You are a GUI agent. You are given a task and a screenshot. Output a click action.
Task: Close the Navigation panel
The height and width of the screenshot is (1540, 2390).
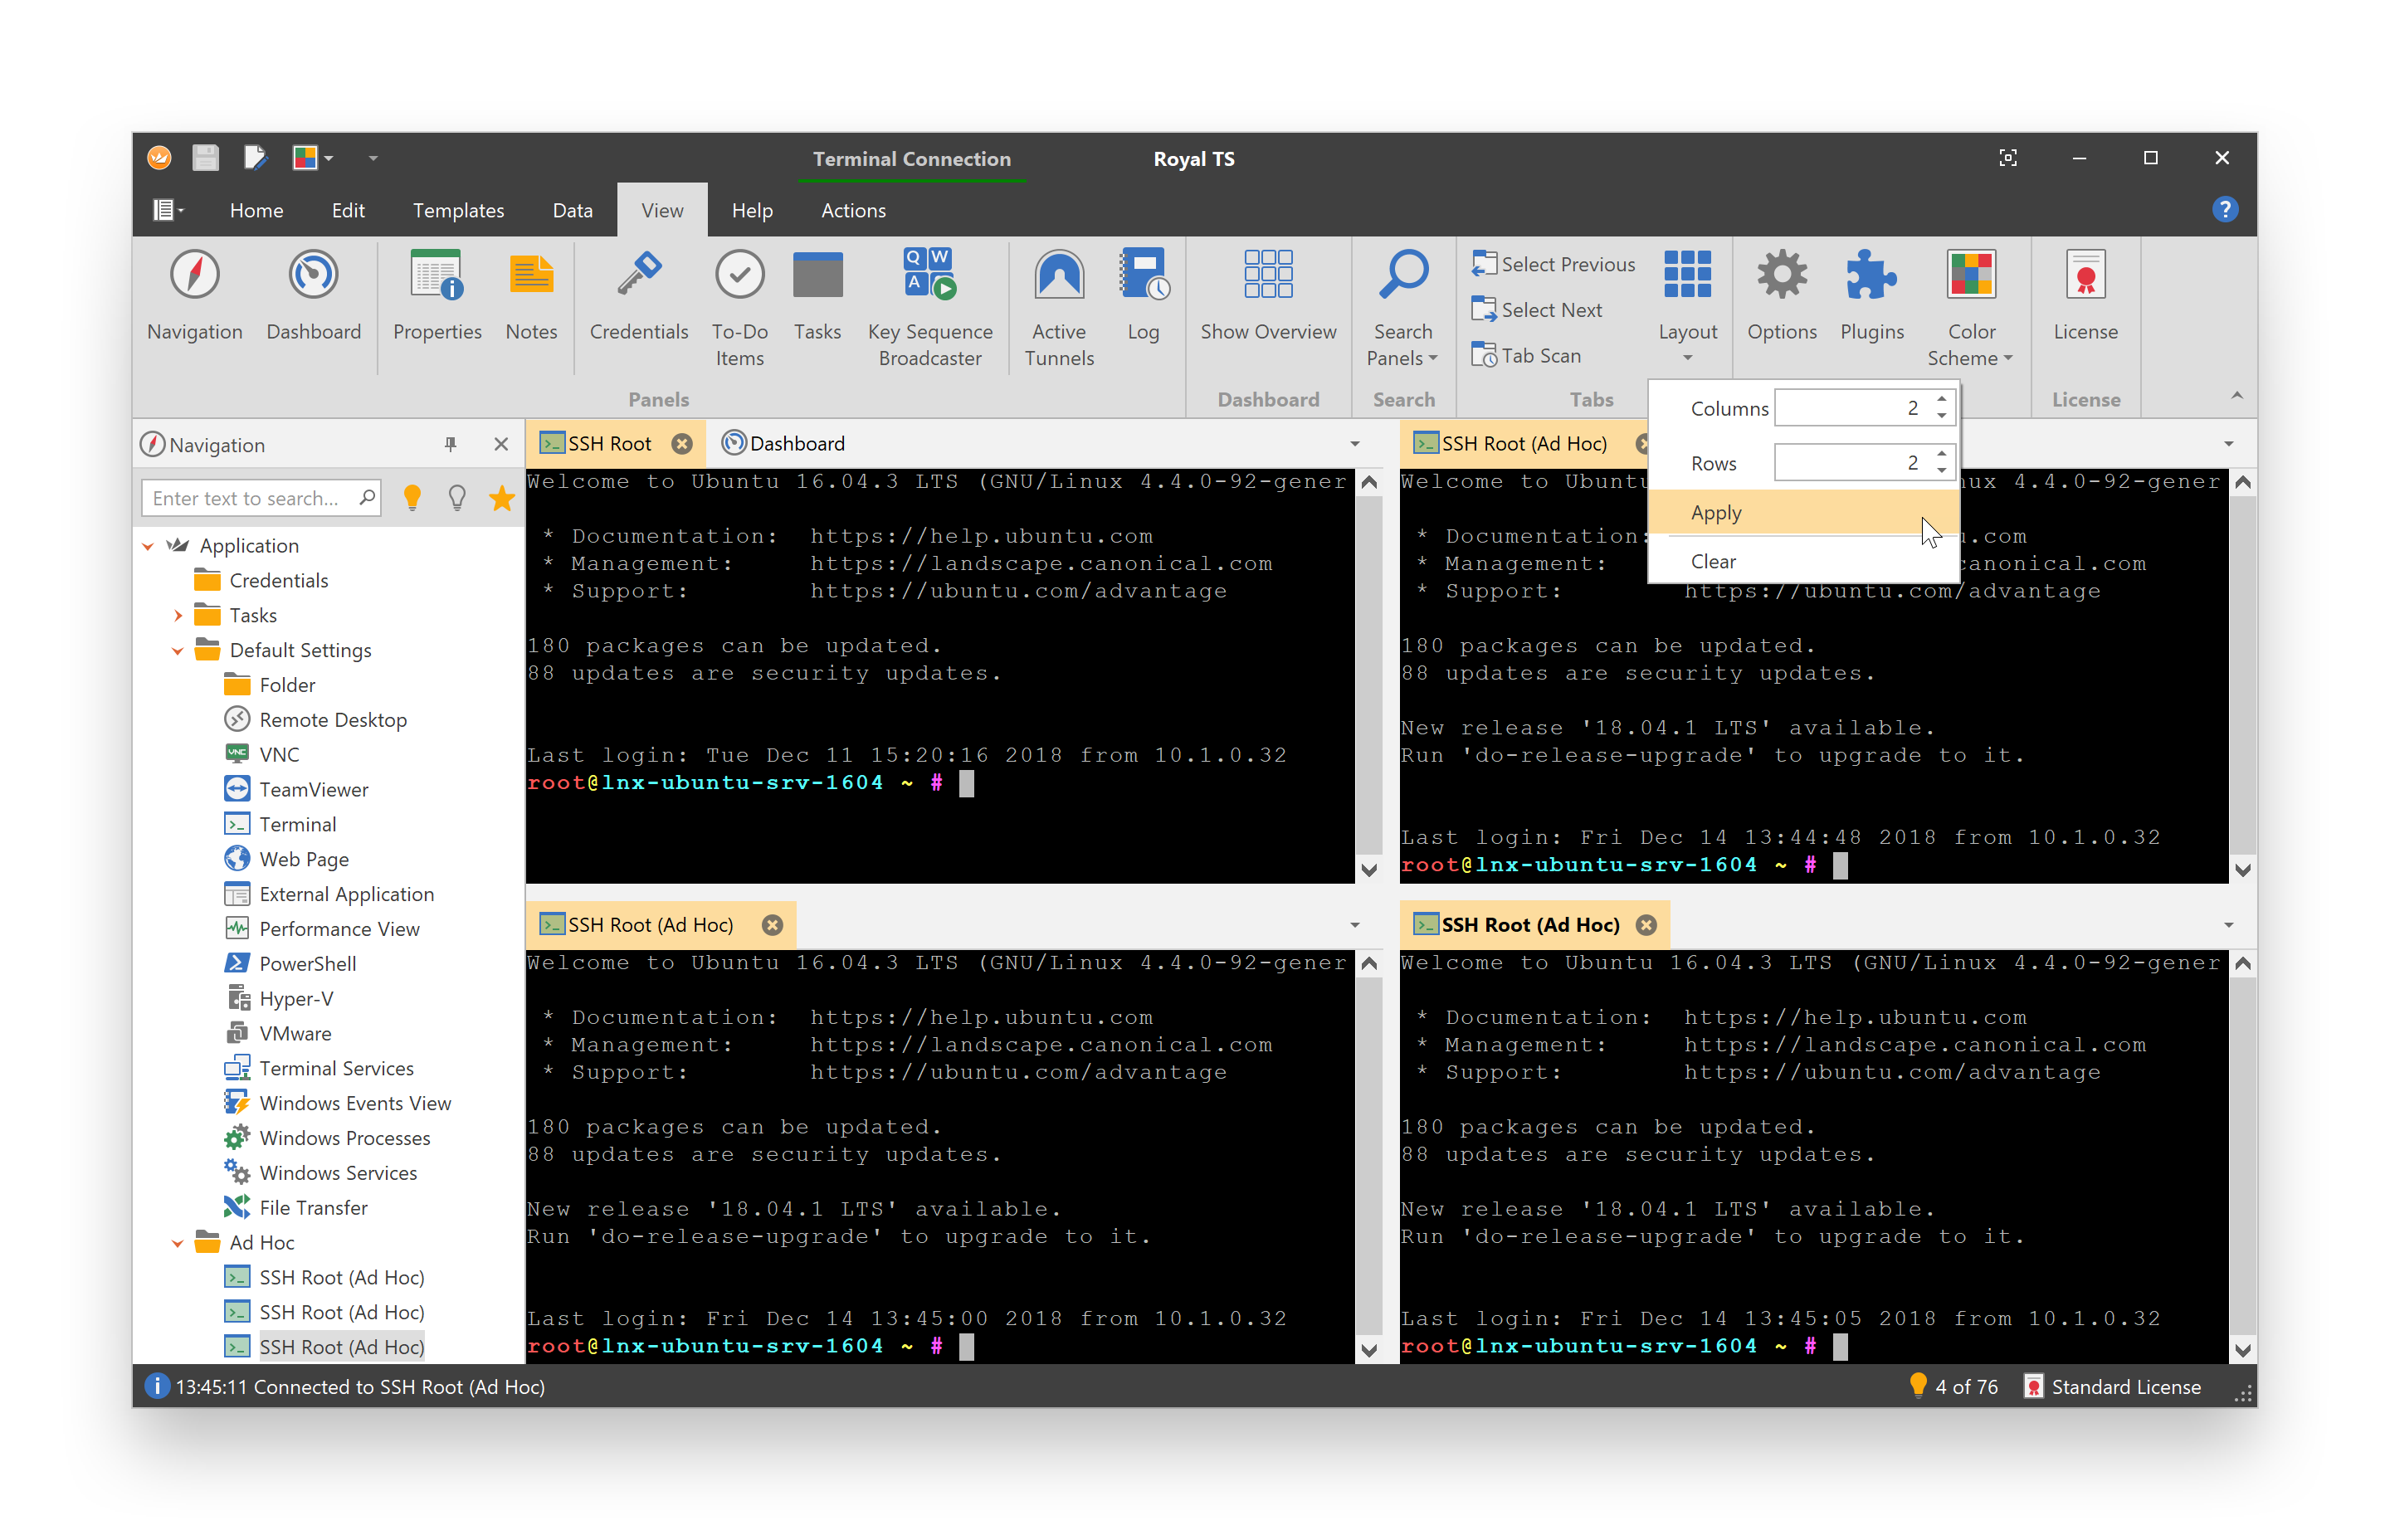(501, 444)
